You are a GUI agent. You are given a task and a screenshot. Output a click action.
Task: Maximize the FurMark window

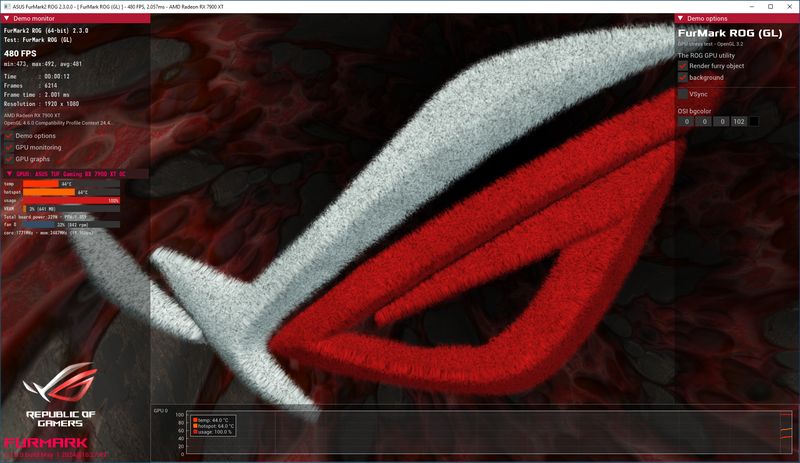(770, 7)
